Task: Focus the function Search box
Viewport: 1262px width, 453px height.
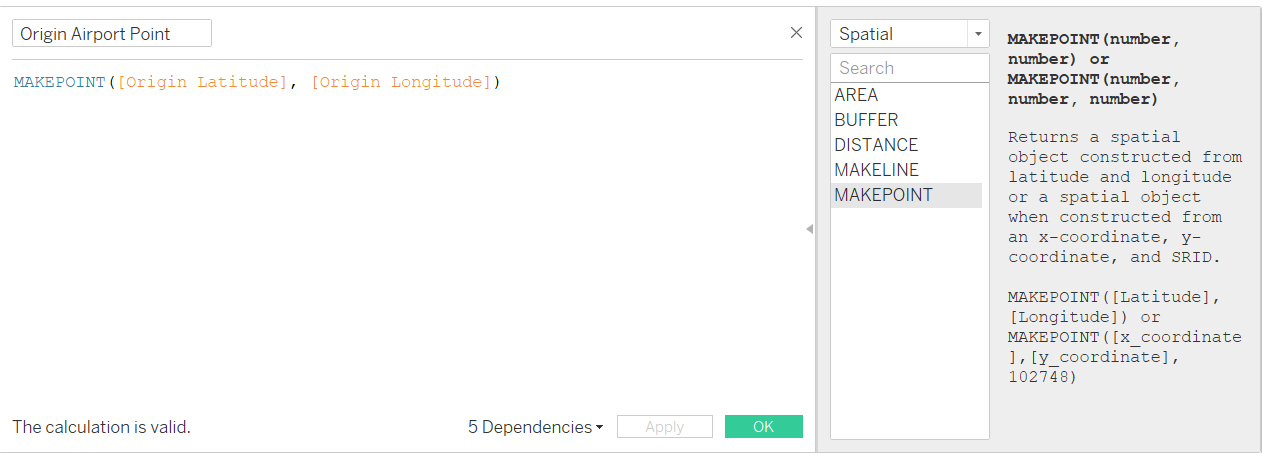Action: tap(909, 68)
